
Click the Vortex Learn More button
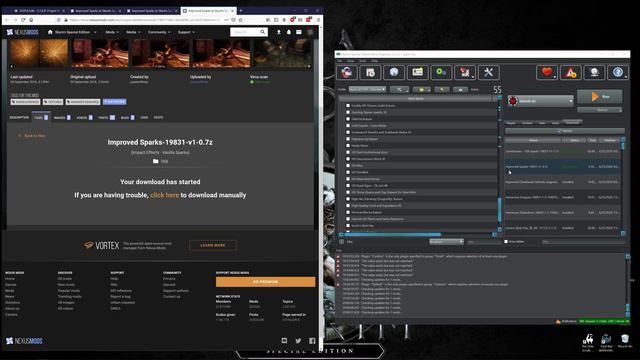pos(213,245)
